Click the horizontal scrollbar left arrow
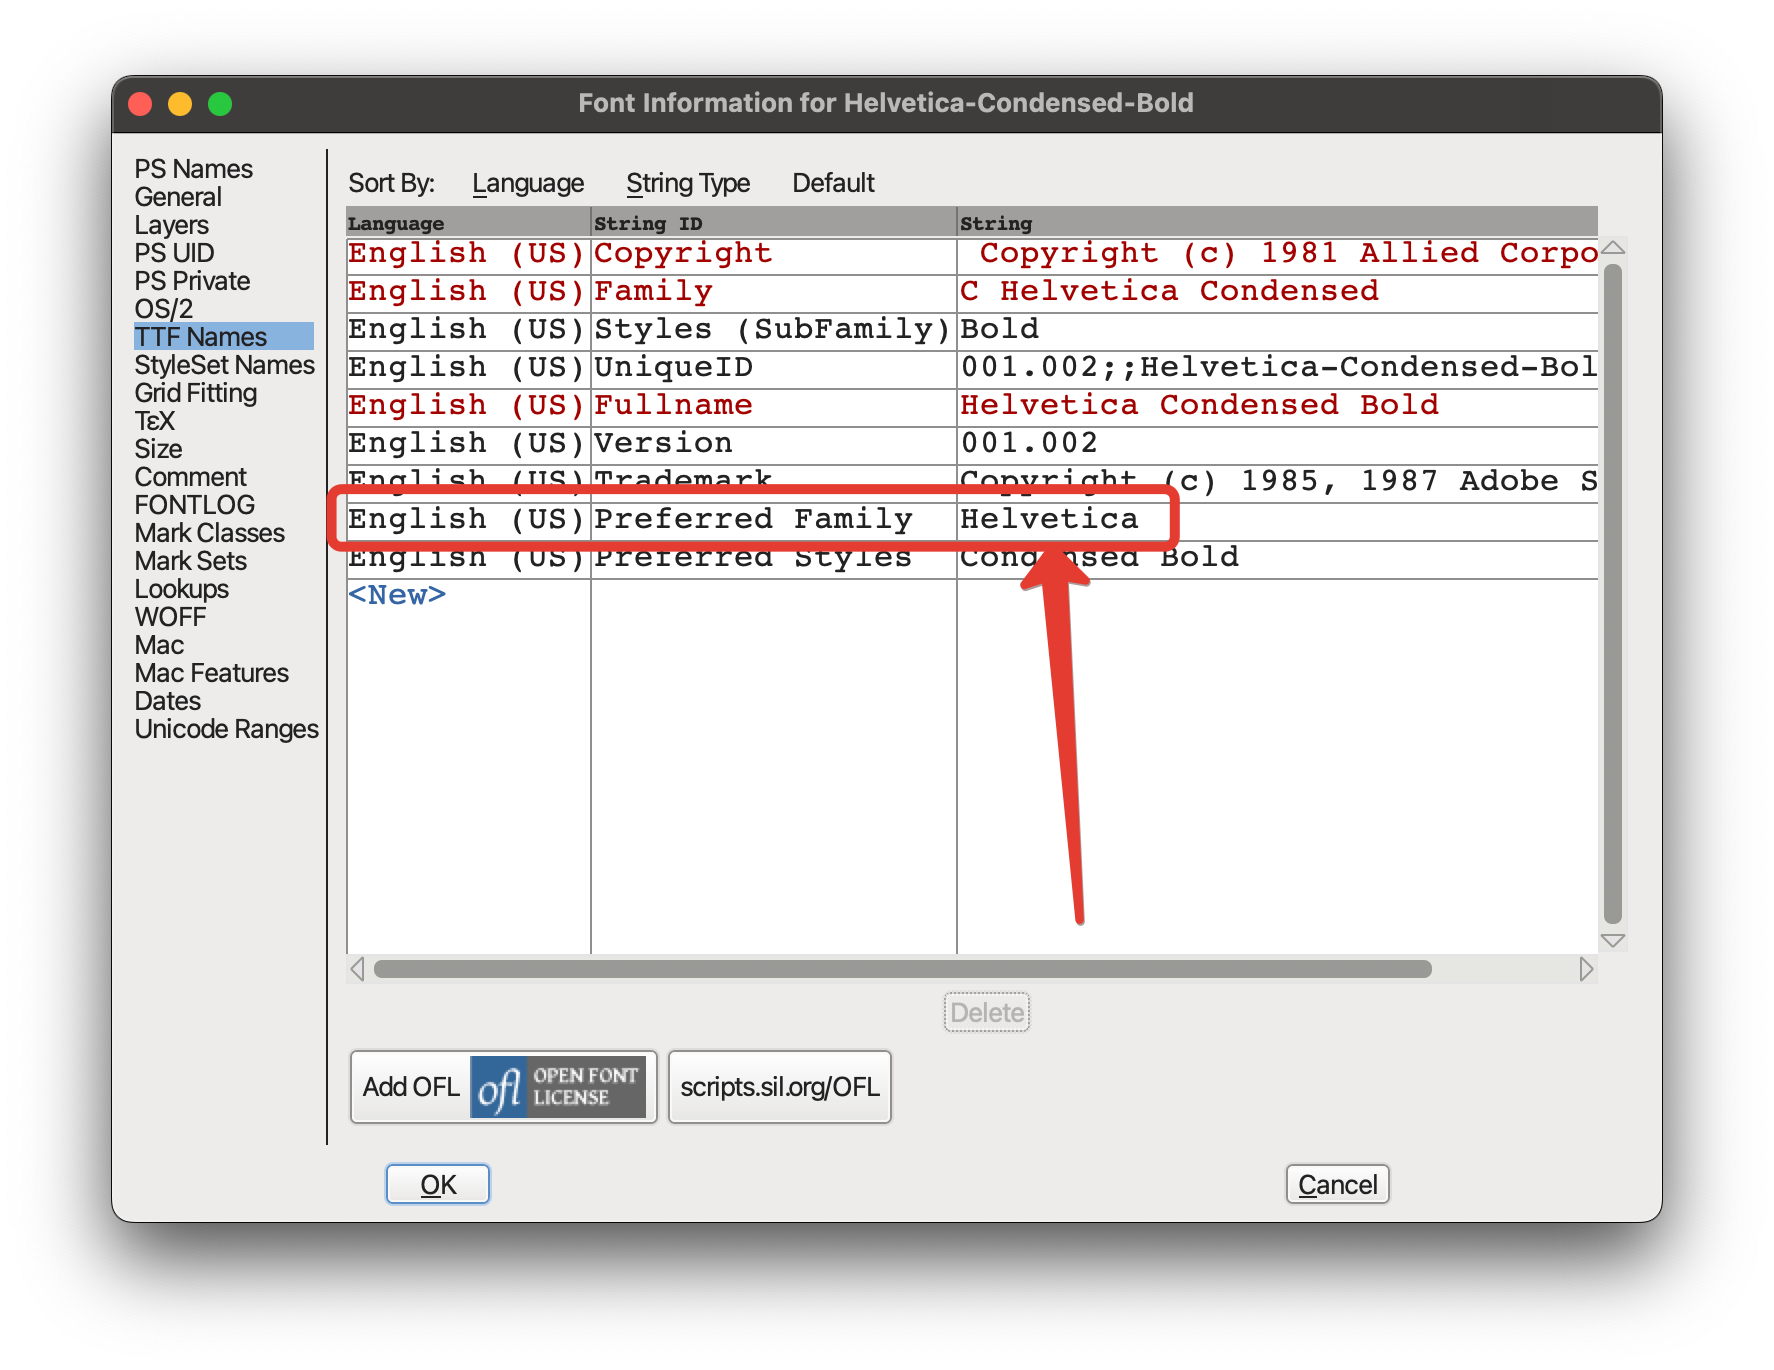Screen dimensions: 1774x1370 click(x=357, y=968)
